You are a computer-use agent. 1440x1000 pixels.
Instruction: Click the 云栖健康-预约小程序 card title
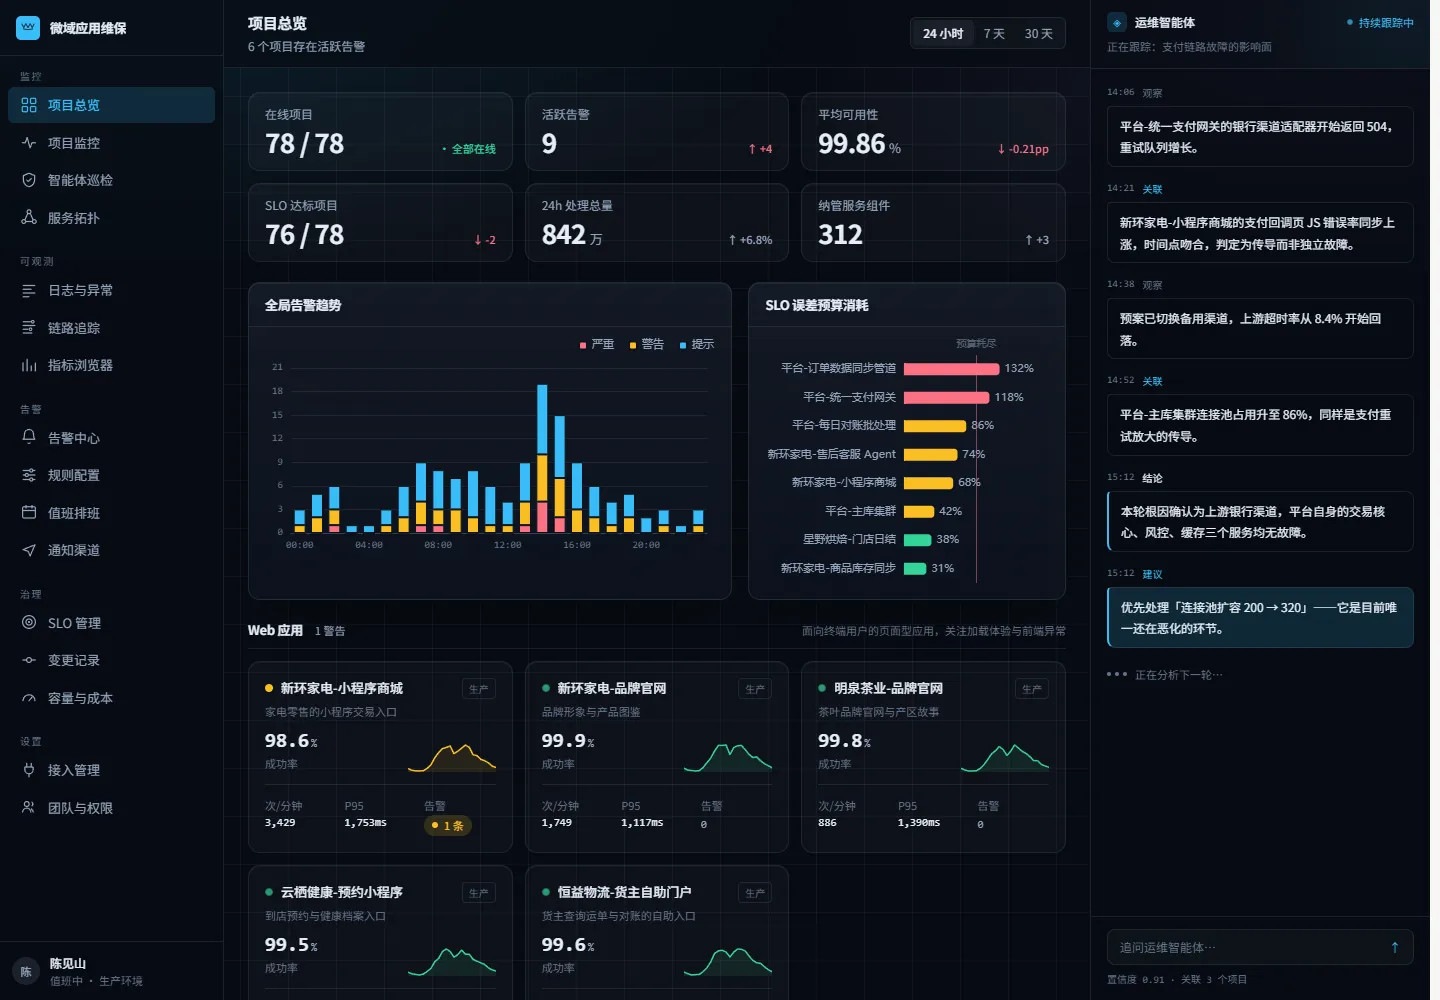click(341, 892)
